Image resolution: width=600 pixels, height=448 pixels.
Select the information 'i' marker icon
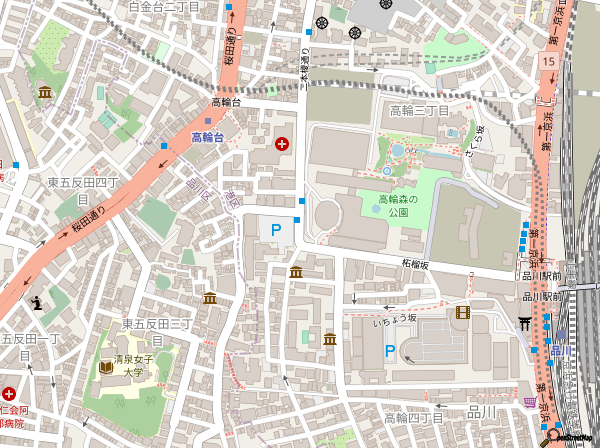click(37, 301)
